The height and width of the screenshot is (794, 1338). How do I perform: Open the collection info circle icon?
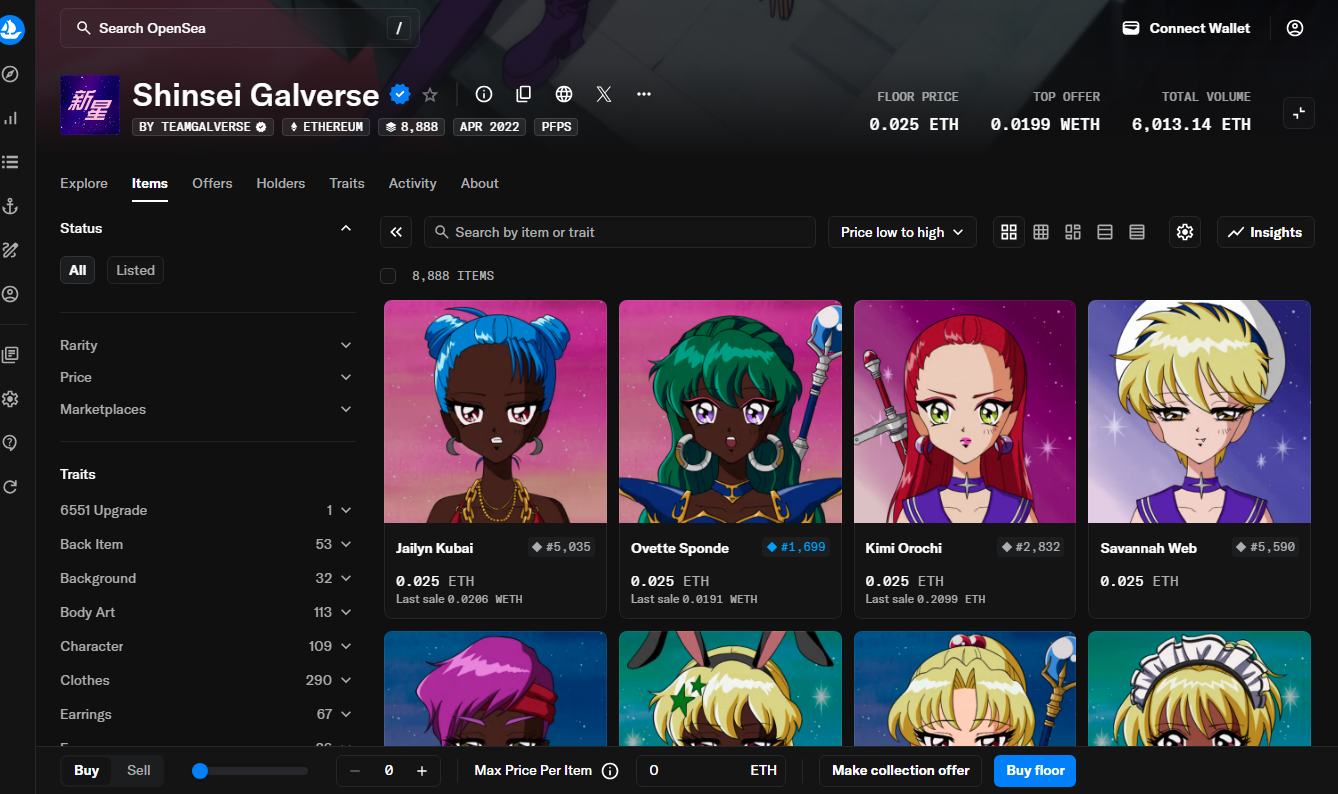(484, 94)
